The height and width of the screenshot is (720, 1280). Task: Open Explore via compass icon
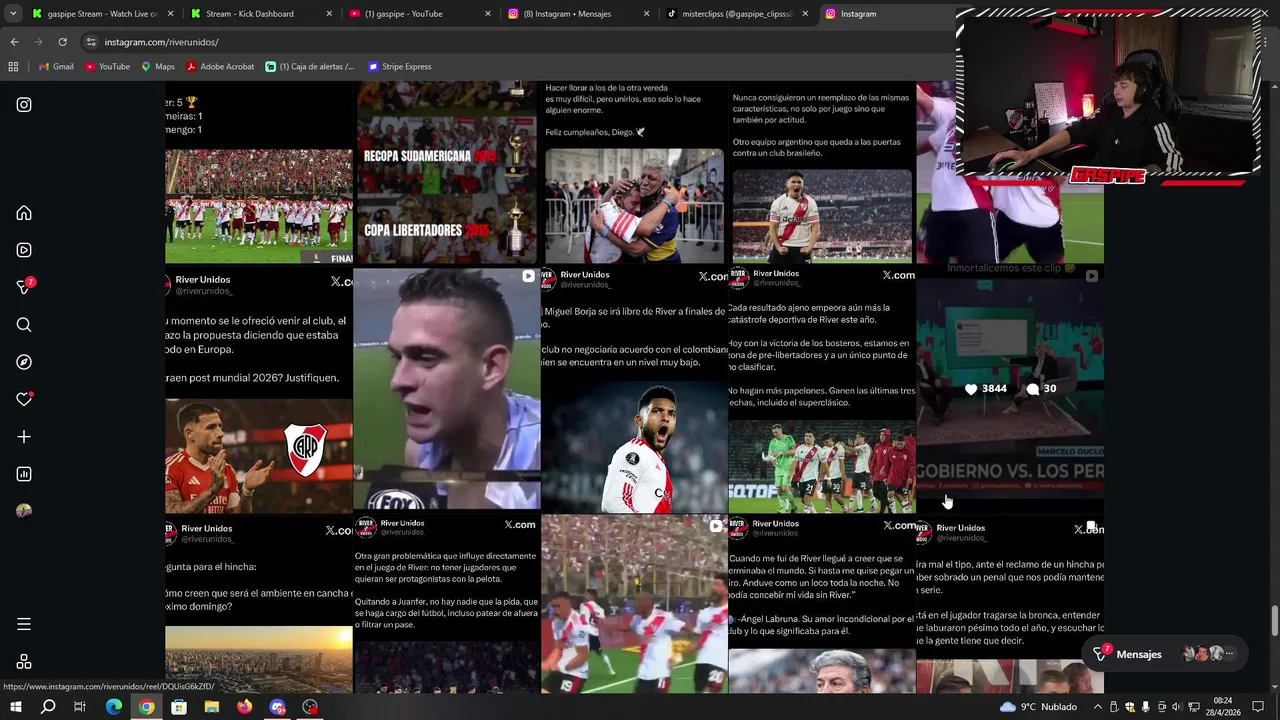point(24,362)
